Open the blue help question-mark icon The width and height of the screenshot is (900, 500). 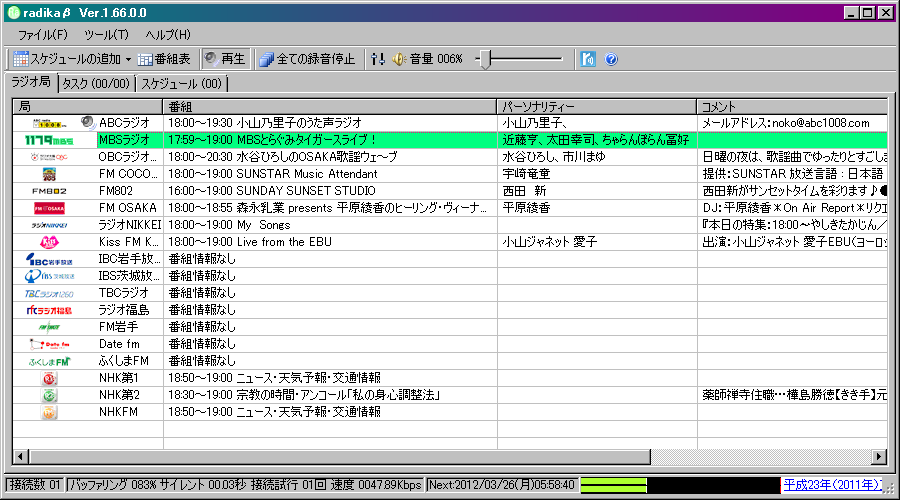(x=611, y=59)
